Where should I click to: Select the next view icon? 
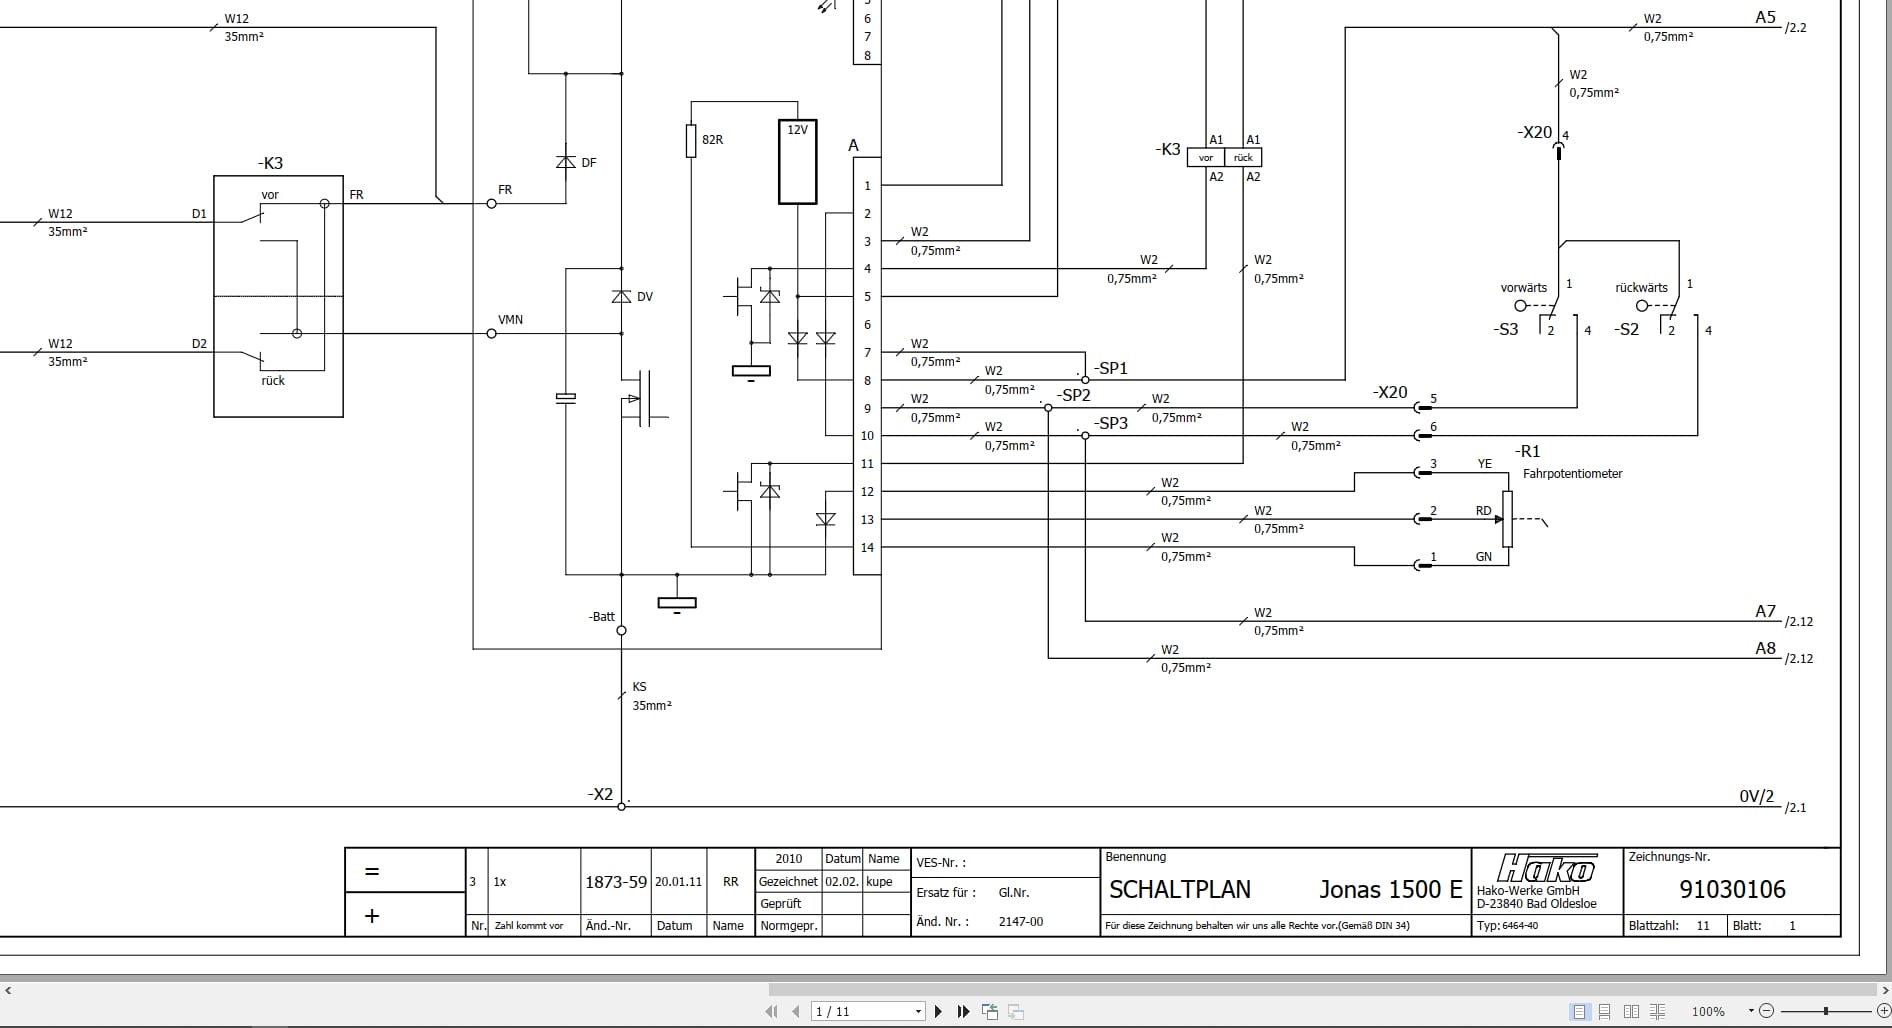pos(1015,1012)
